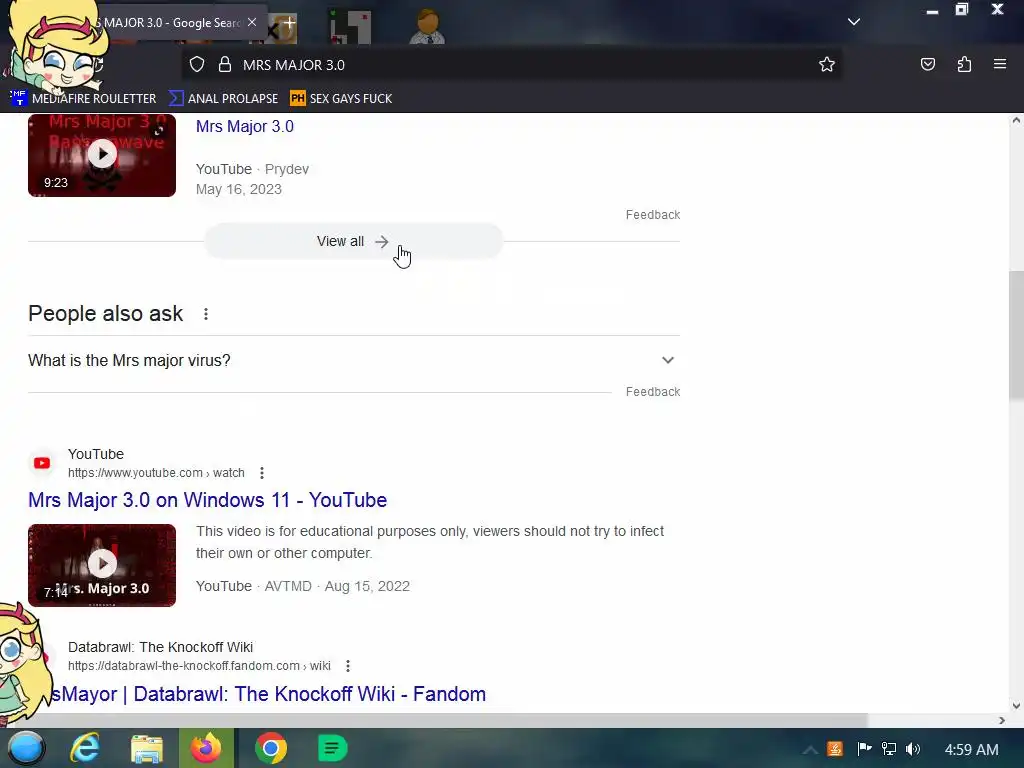The height and width of the screenshot is (768, 1024).
Task: Open the green document app in the taskbar
Action: pos(332,748)
